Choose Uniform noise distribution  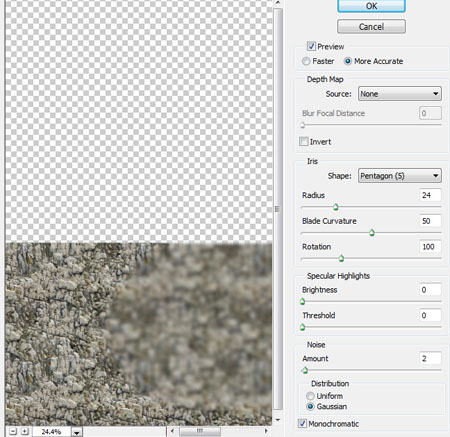310,396
